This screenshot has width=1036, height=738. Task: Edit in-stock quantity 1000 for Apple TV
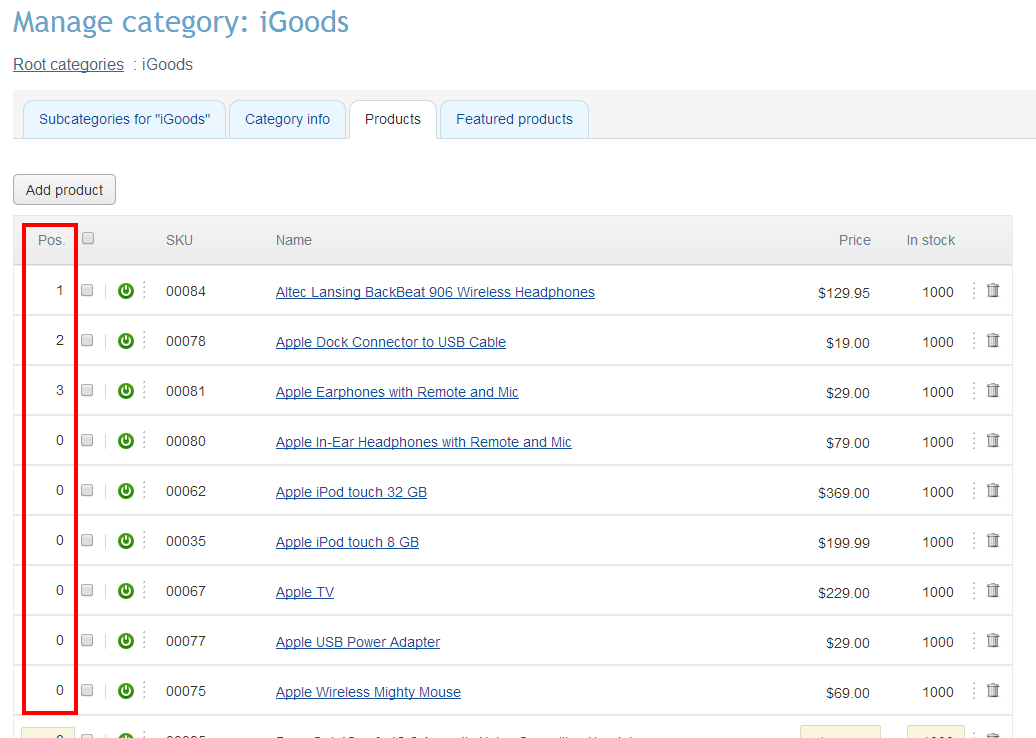(938, 592)
